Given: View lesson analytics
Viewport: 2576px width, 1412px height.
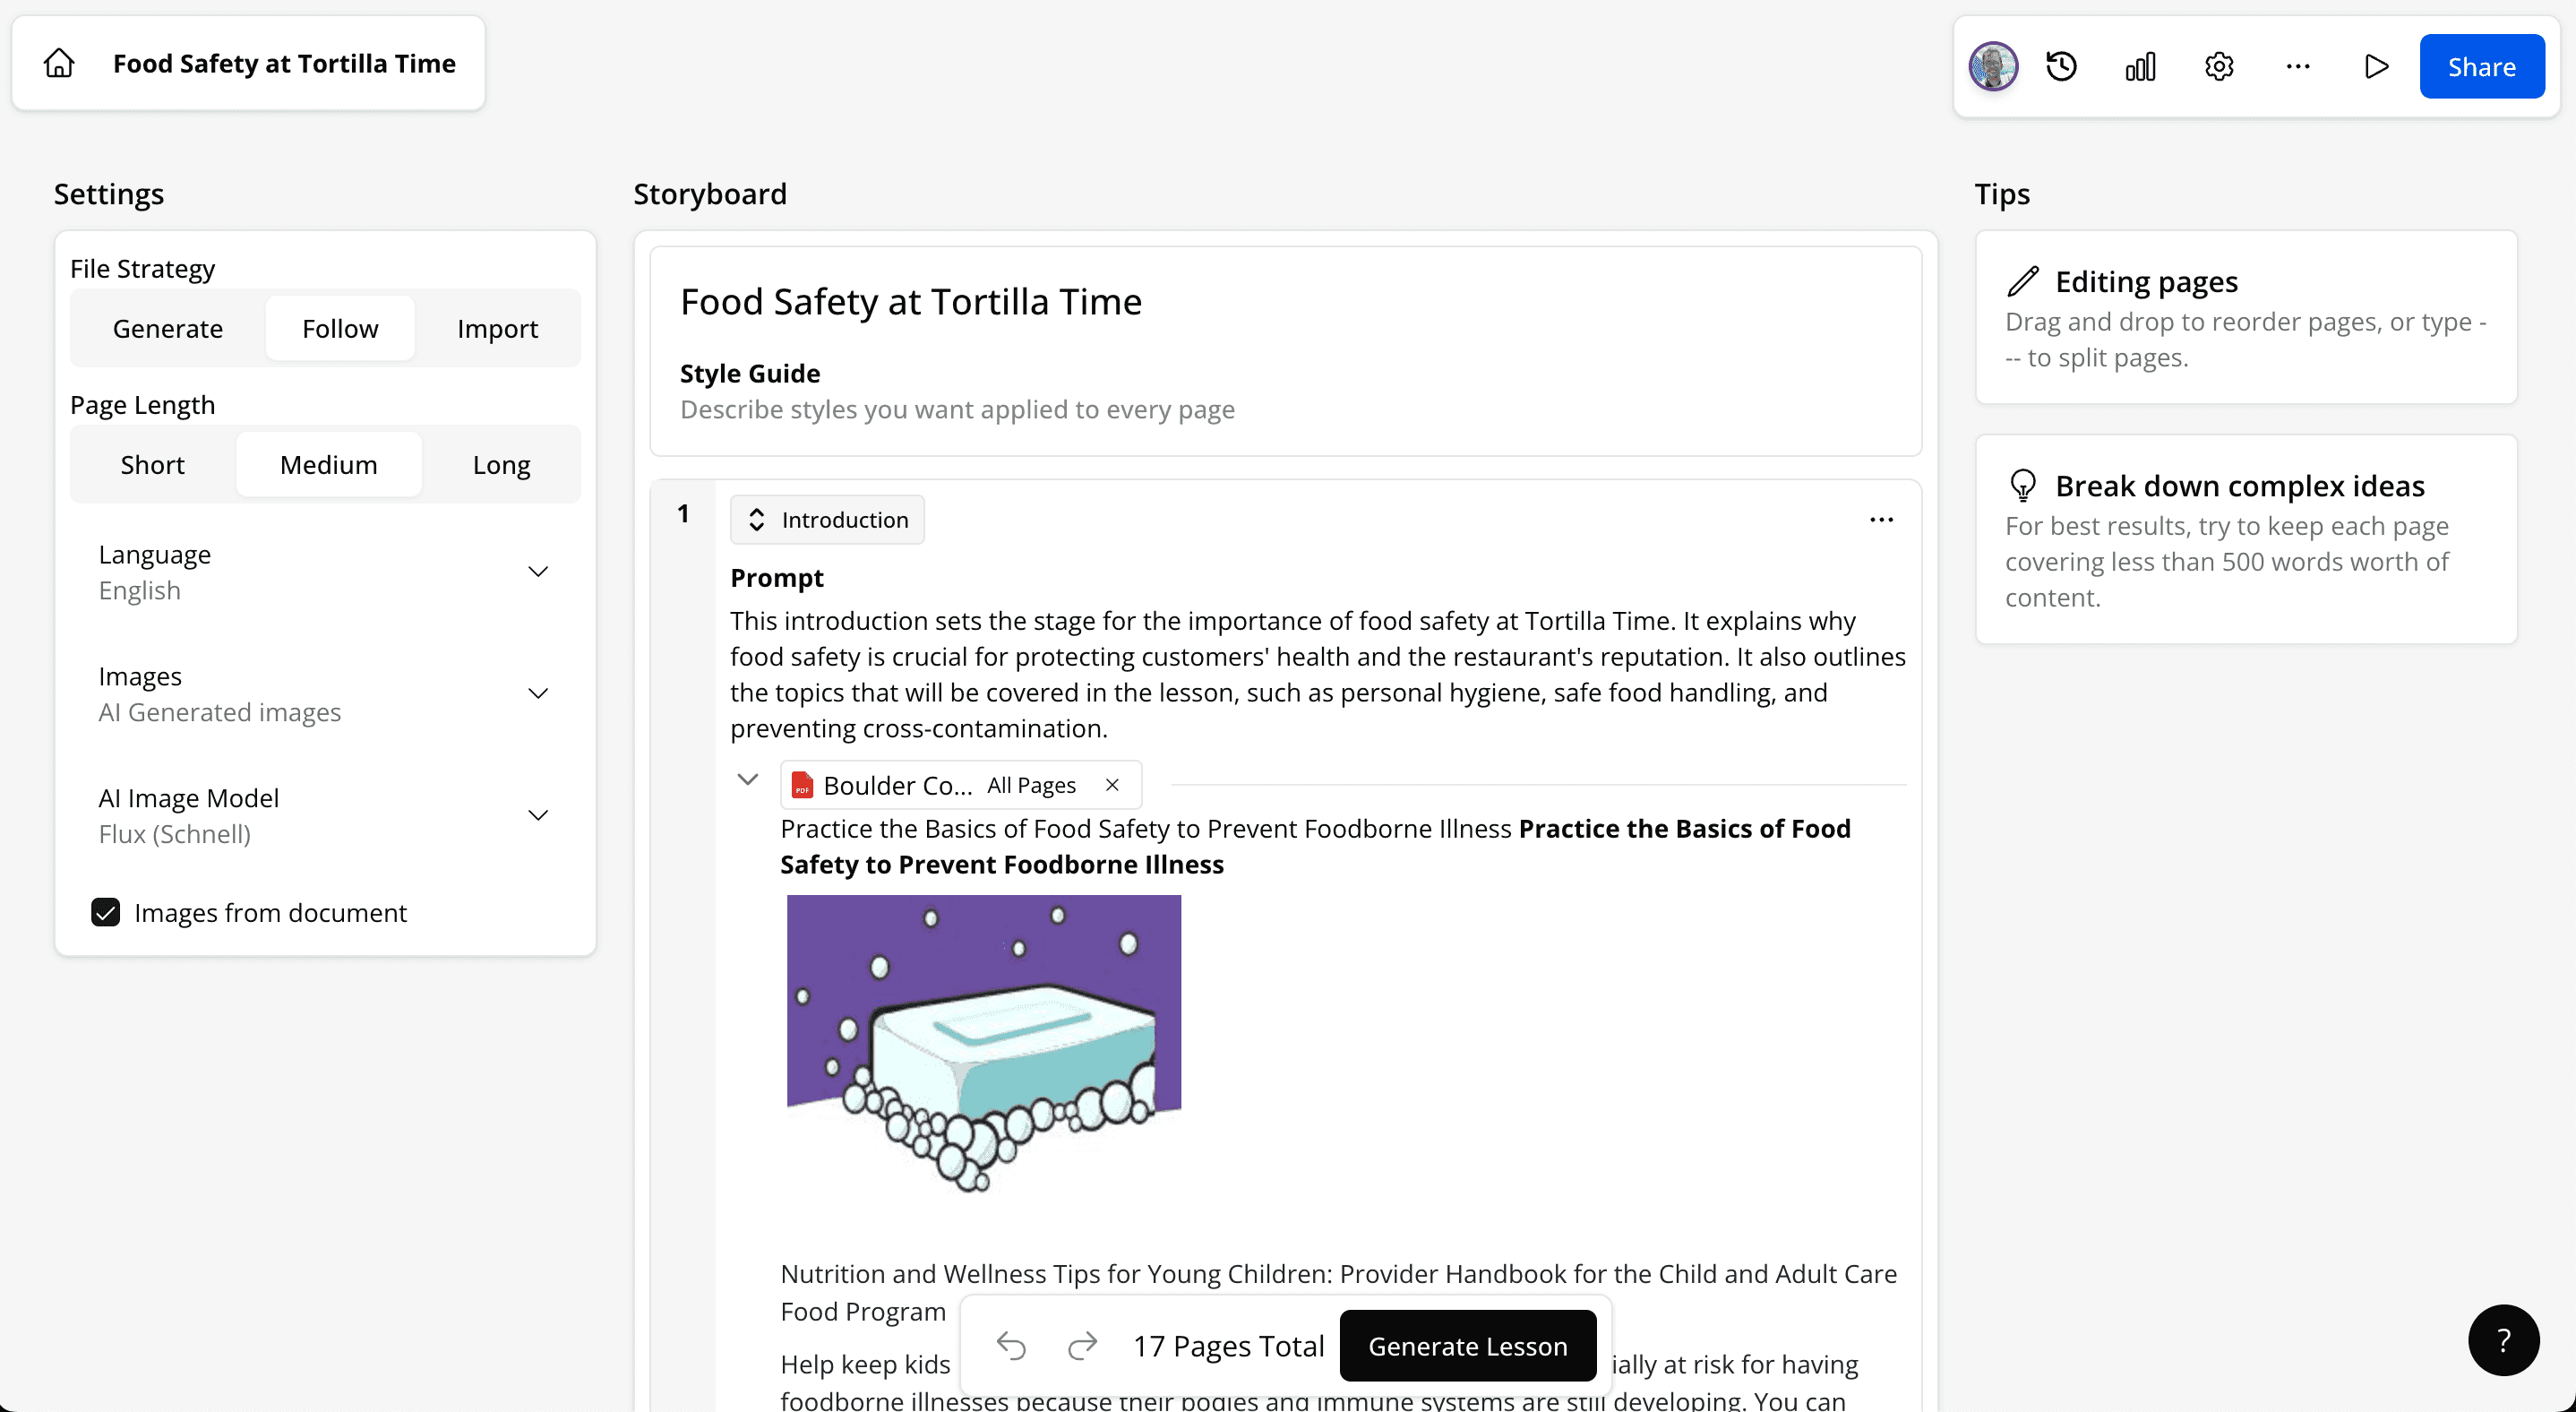Looking at the screenshot, I should 2140,66.
